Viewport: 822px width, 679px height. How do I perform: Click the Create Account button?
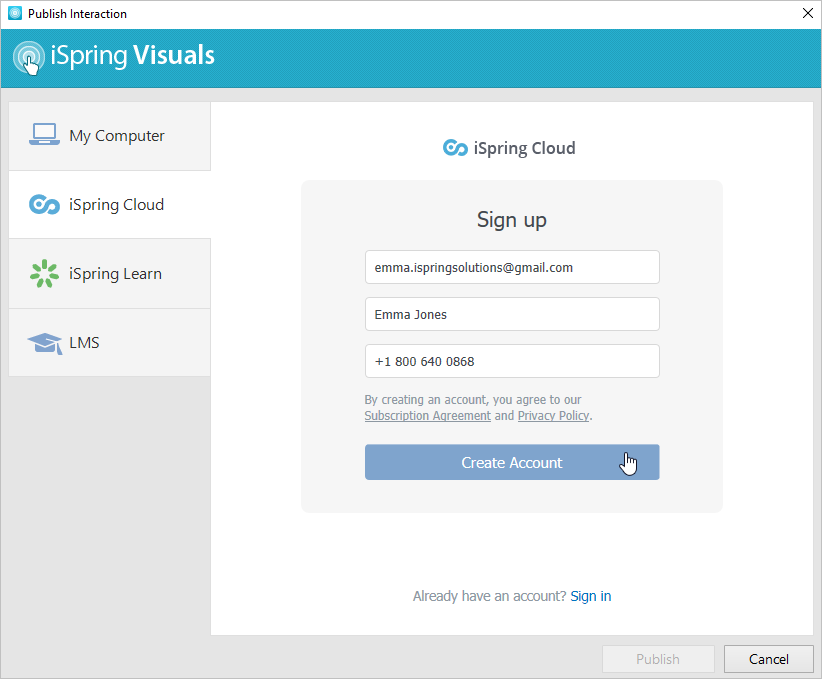(512, 462)
